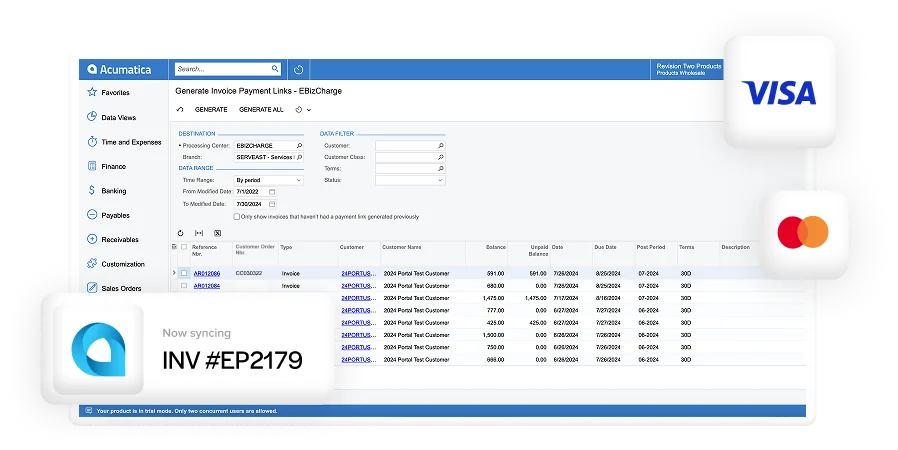Screen dimensions: 898x450
Task: Click the GENERATE button
Action: pyautogui.click(x=211, y=109)
